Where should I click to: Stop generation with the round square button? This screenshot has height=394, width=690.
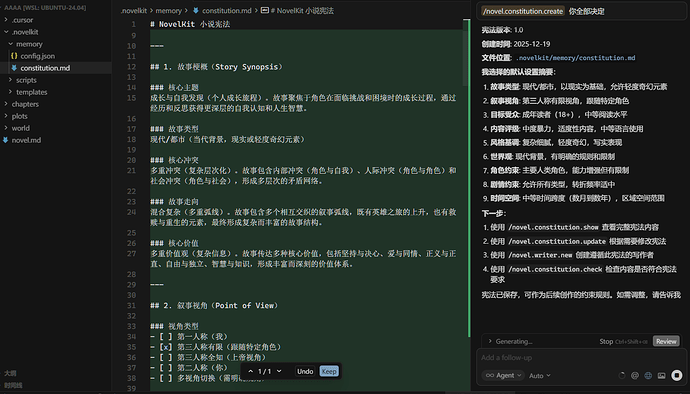(677, 375)
